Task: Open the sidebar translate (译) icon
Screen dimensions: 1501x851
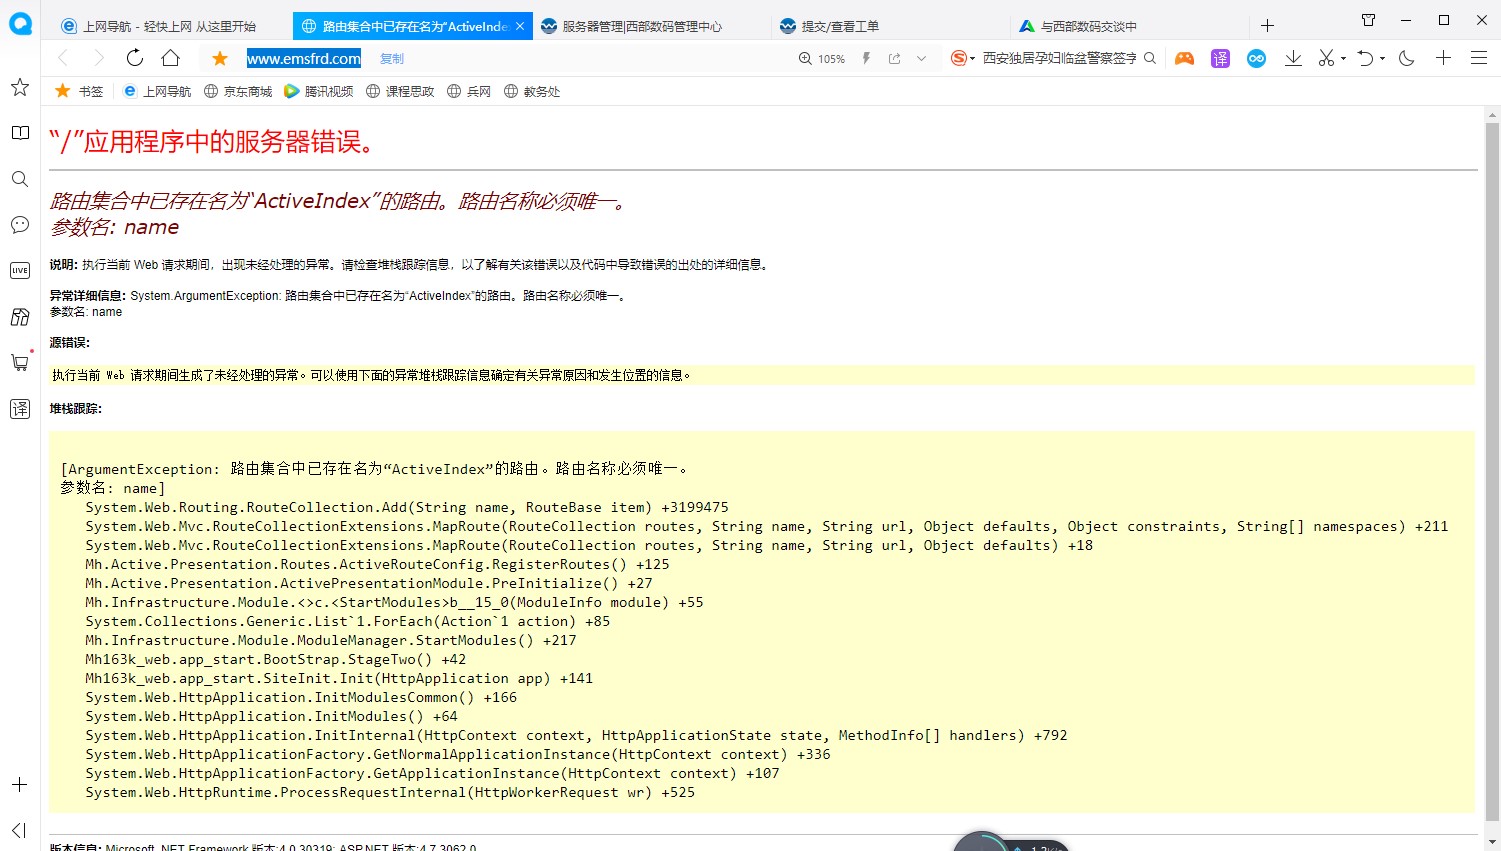Action: tap(20, 408)
